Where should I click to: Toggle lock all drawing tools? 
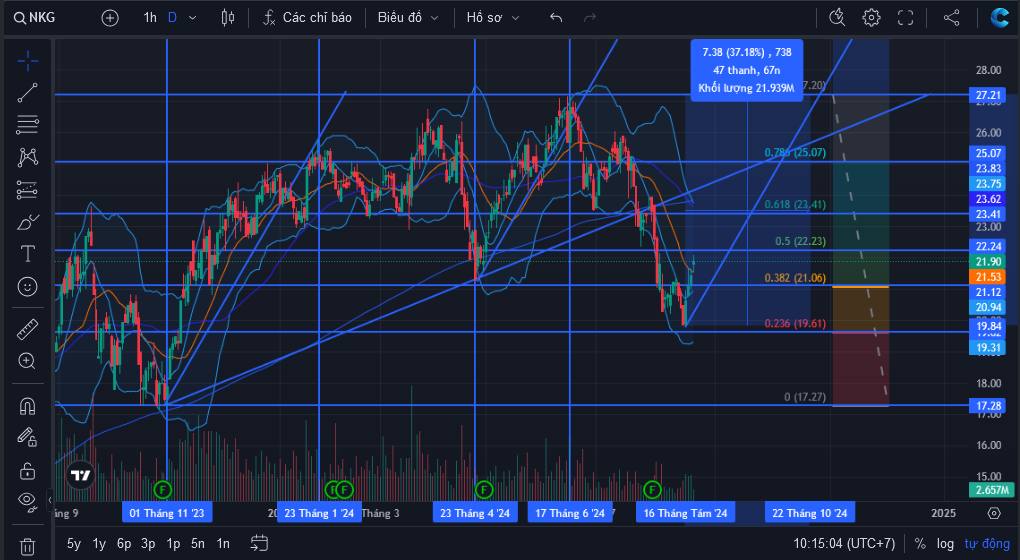(27, 470)
